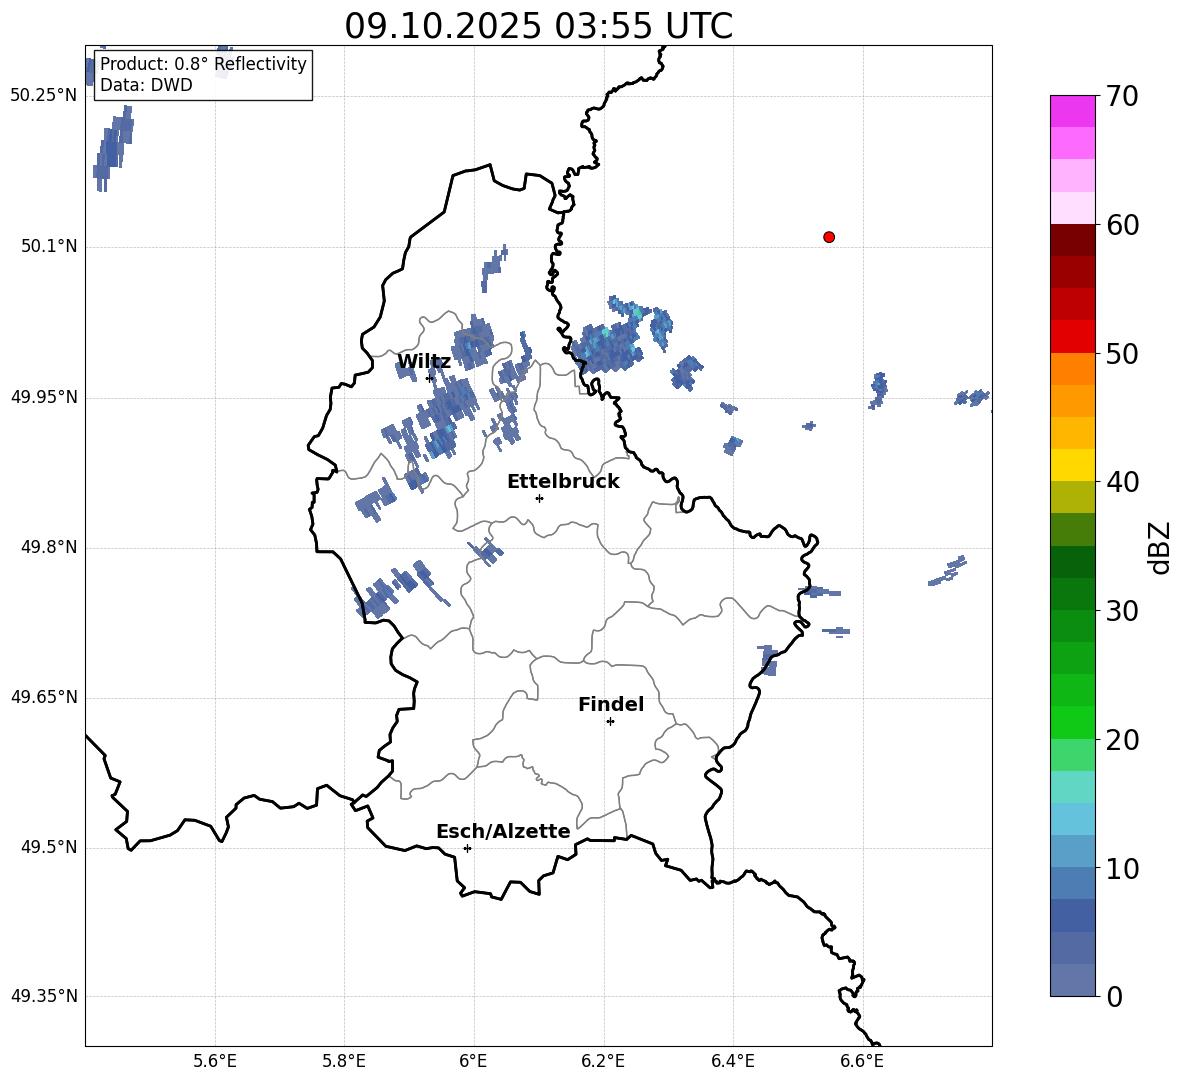Screen dimensions: 1184x1081
Task: Click the Wiltz city label
Action: [x=424, y=362]
